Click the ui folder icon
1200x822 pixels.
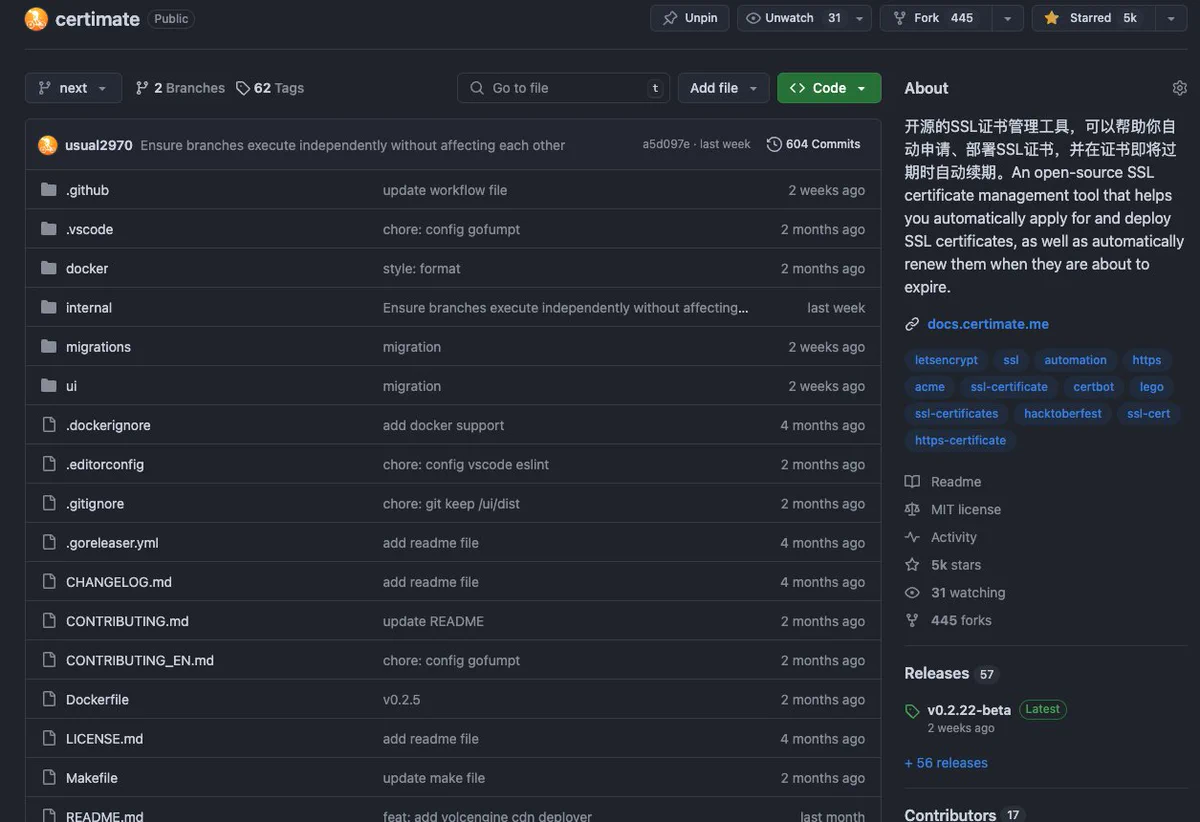49,385
